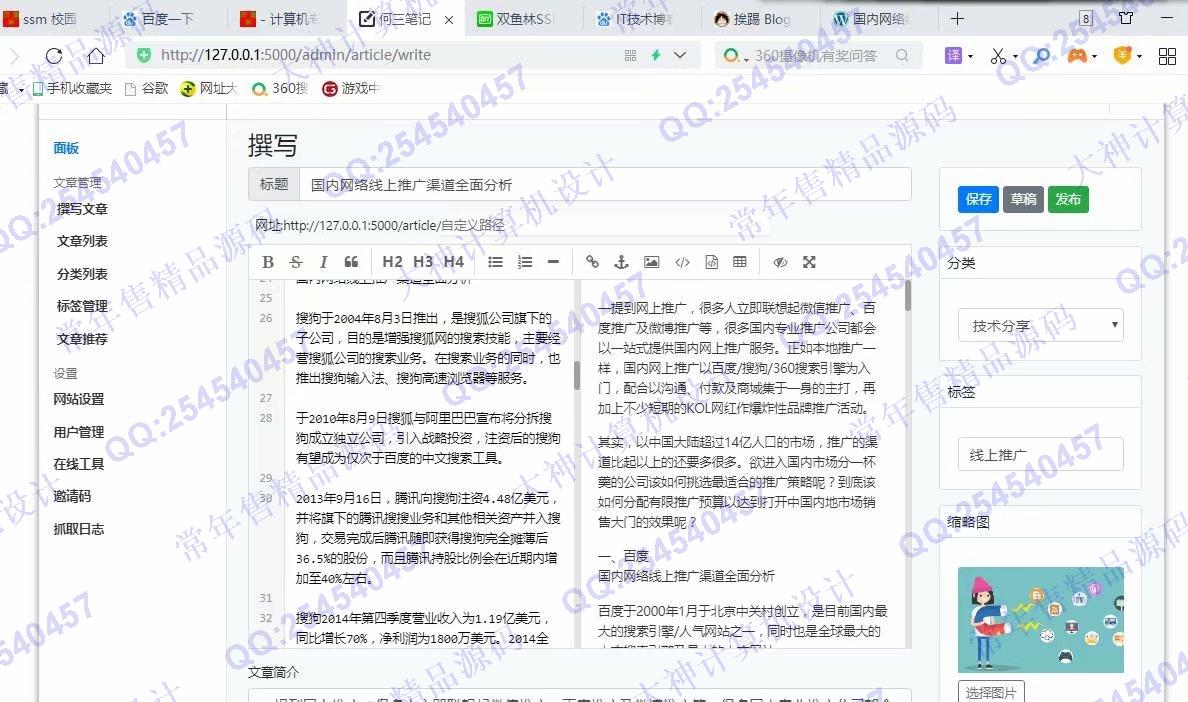This screenshot has height=702, width=1188.
Task: Insert inline code with the code icon
Action: [683, 262]
